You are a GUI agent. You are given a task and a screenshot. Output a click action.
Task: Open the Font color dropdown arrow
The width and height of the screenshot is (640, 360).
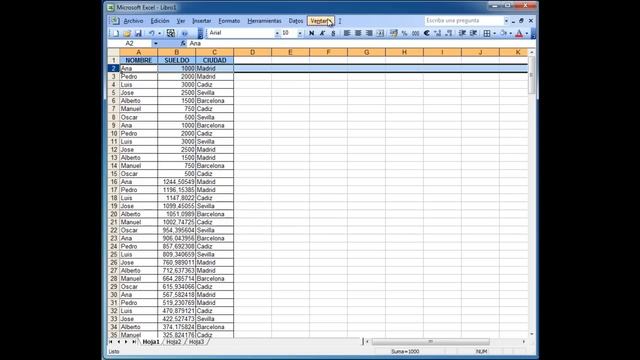point(527,33)
